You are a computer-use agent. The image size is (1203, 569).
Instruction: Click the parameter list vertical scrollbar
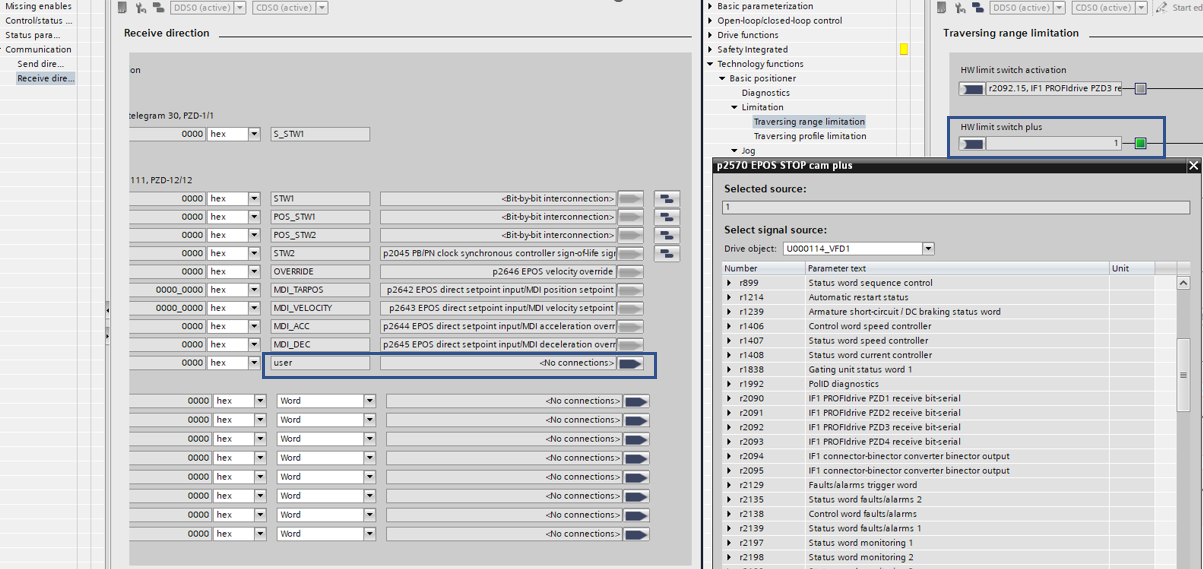click(1184, 374)
